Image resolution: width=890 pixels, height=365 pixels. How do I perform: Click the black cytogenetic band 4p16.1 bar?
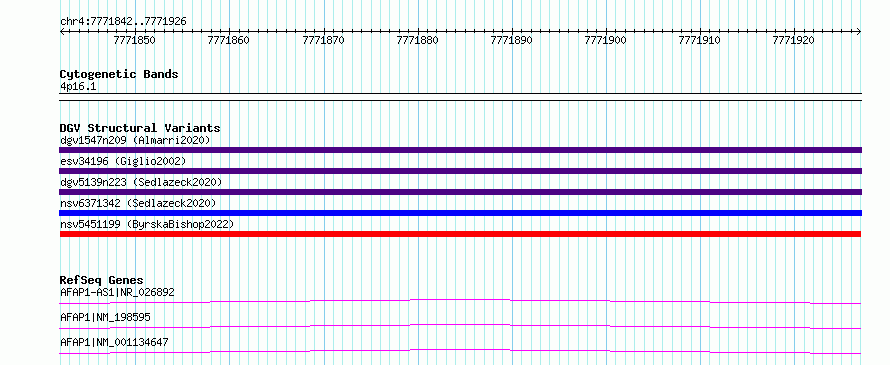pos(460,97)
